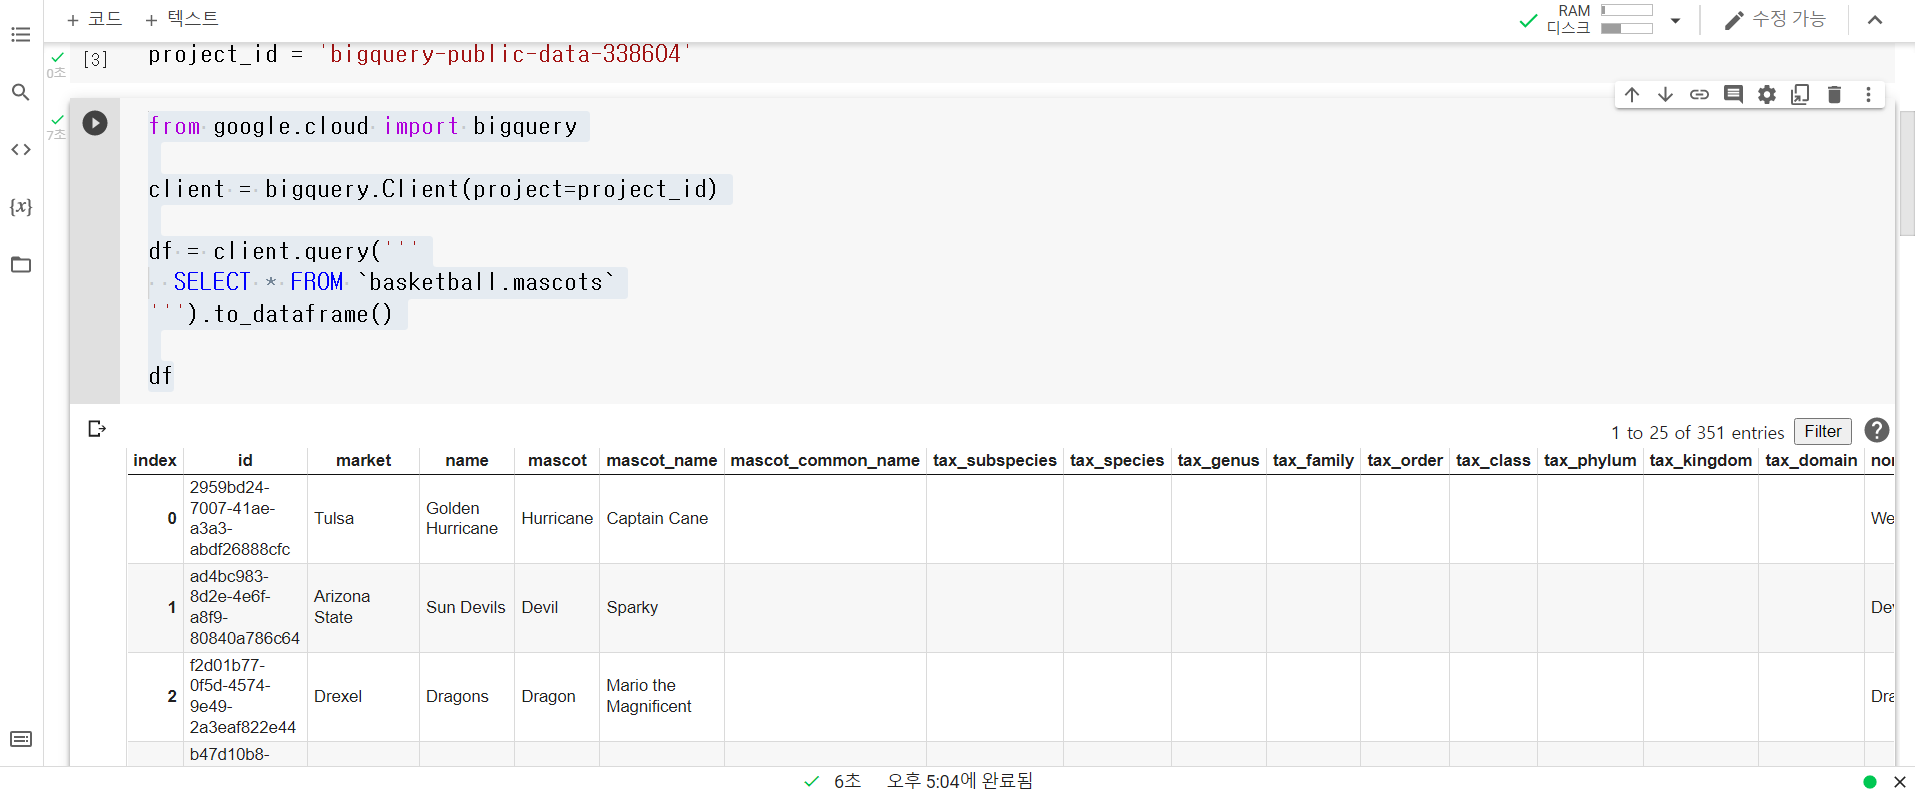Sort by the mascot column header
1915x790 pixels.
[557, 460]
